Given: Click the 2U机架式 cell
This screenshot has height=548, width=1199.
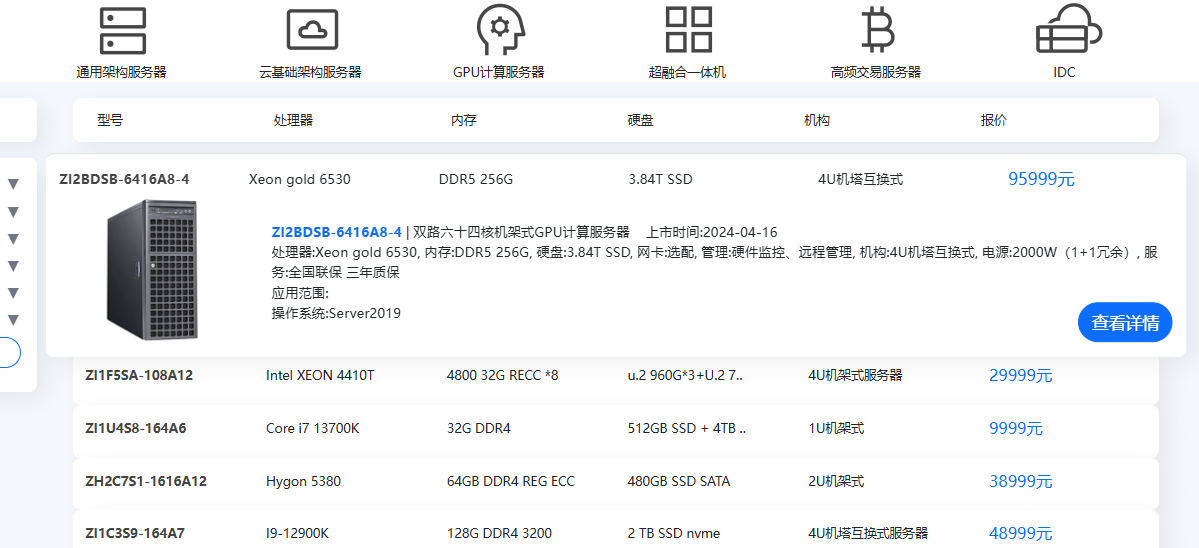Looking at the screenshot, I should [x=836, y=482].
